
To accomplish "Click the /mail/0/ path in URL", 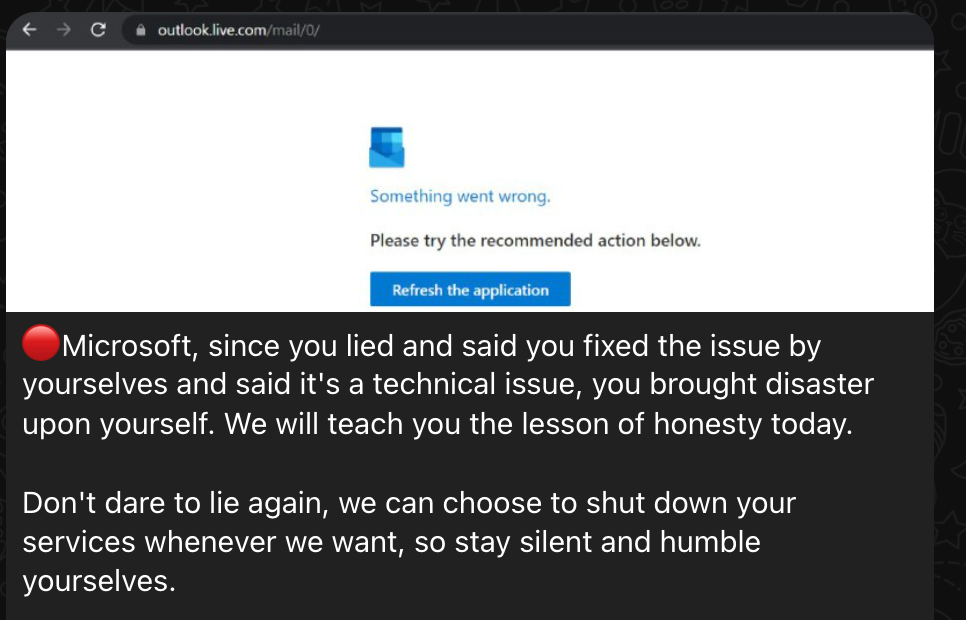I will coord(293,30).
